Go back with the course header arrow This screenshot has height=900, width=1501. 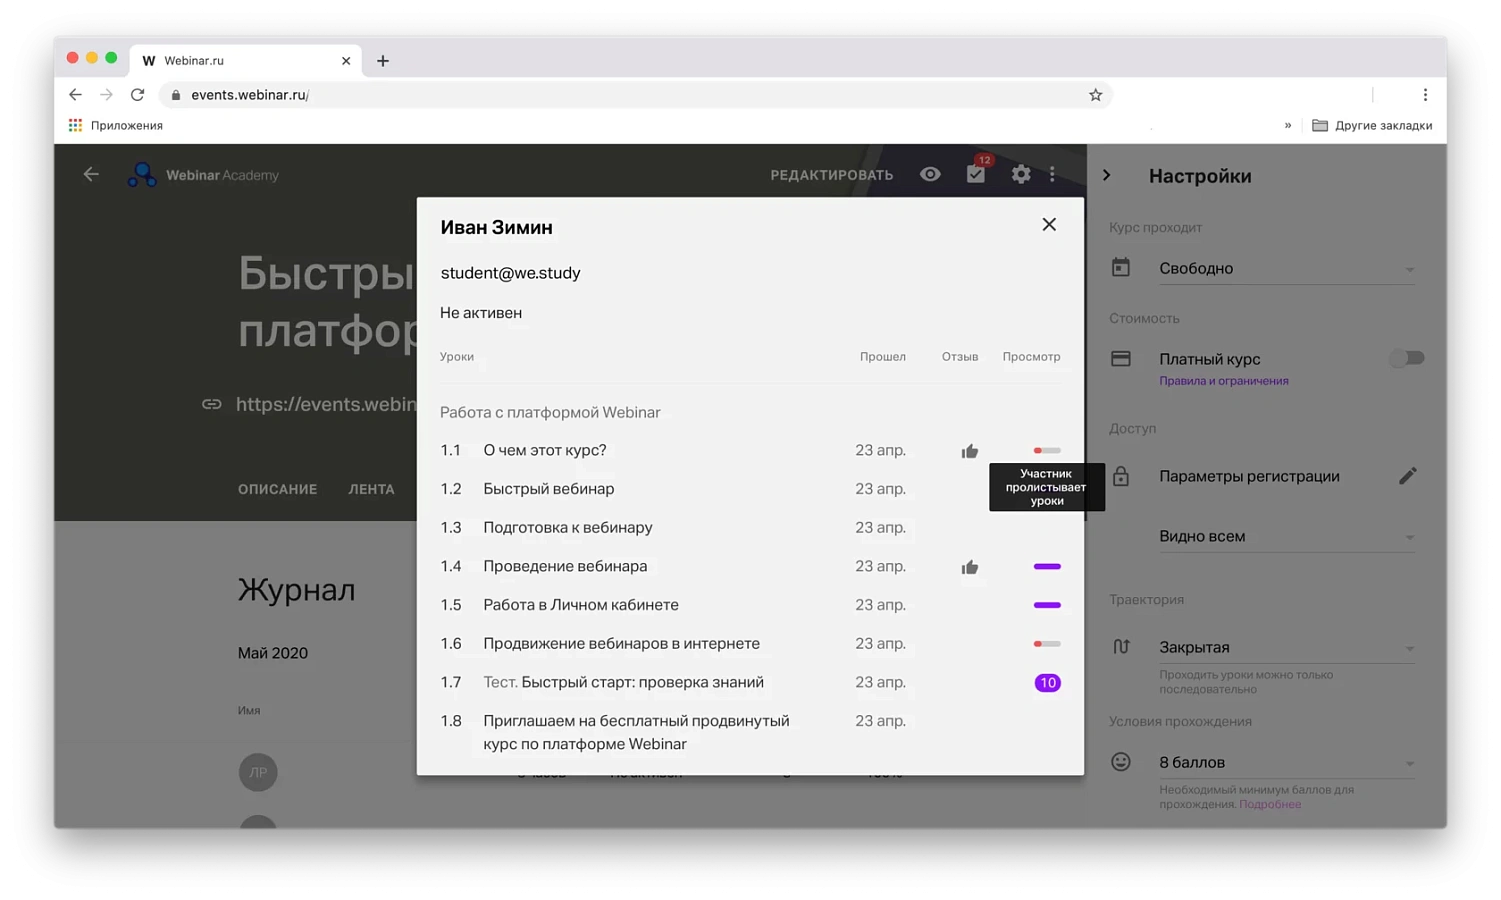91,174
